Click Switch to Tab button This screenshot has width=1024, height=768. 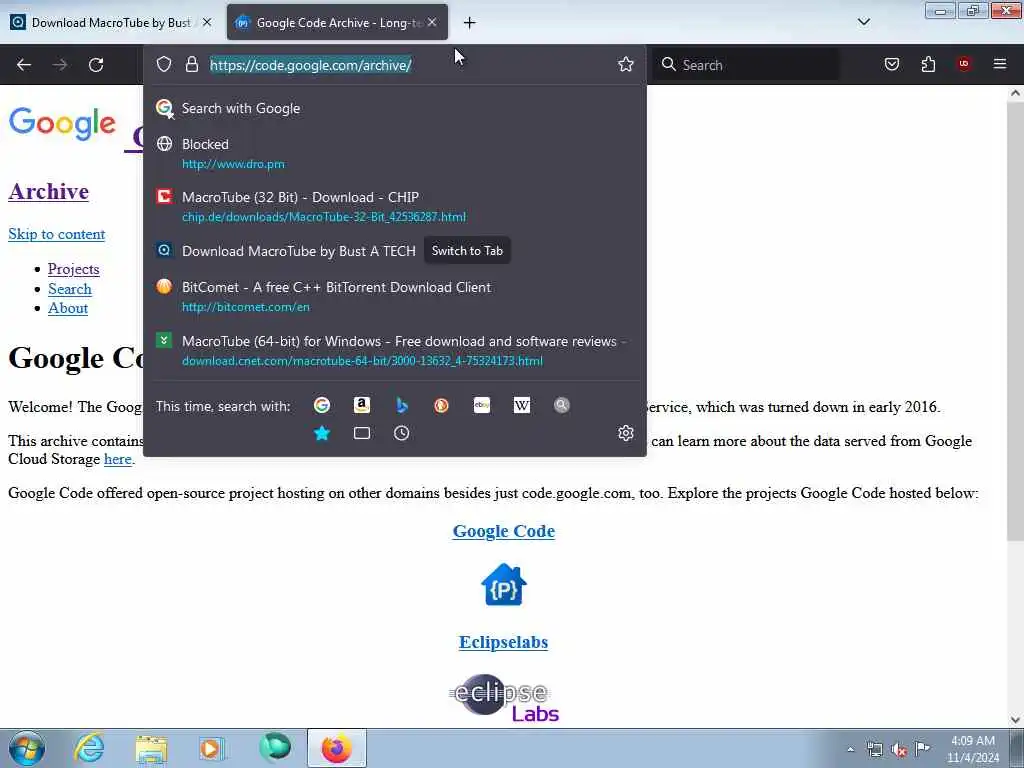(467, 251)
